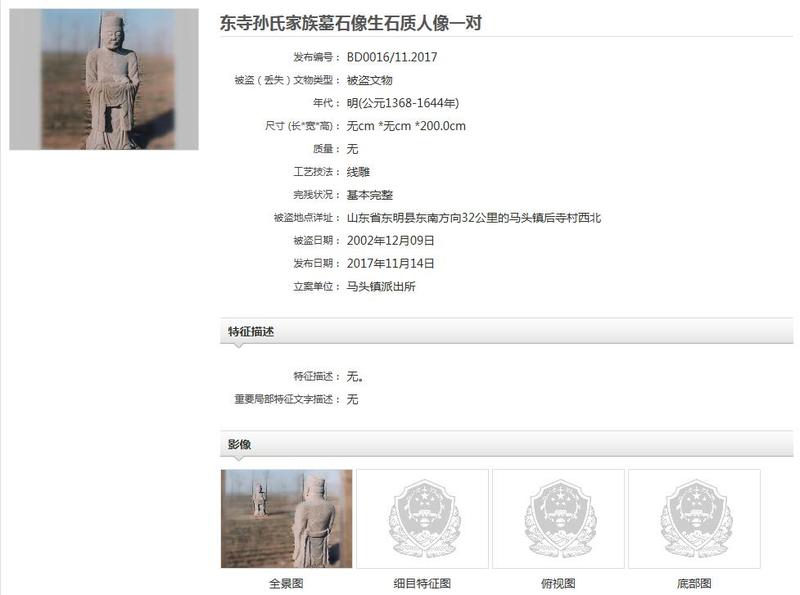800x595 pixels.
Task: Click the publish date 2017年11月14日
Action: (391, 263)
